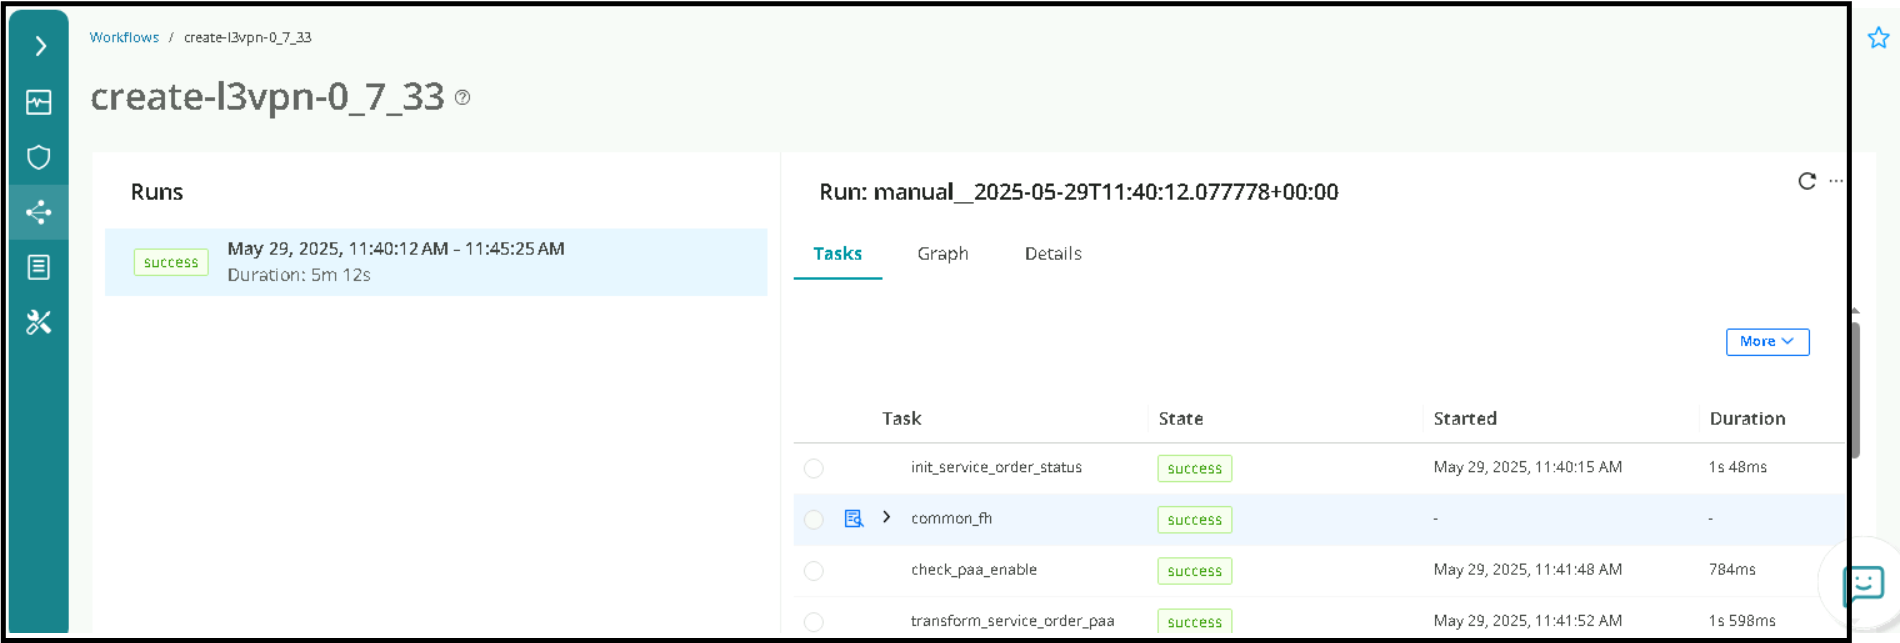1900x643 pixels.
Task: Open the chat feedback smiley icon
Action: (x=1864, y=583)
